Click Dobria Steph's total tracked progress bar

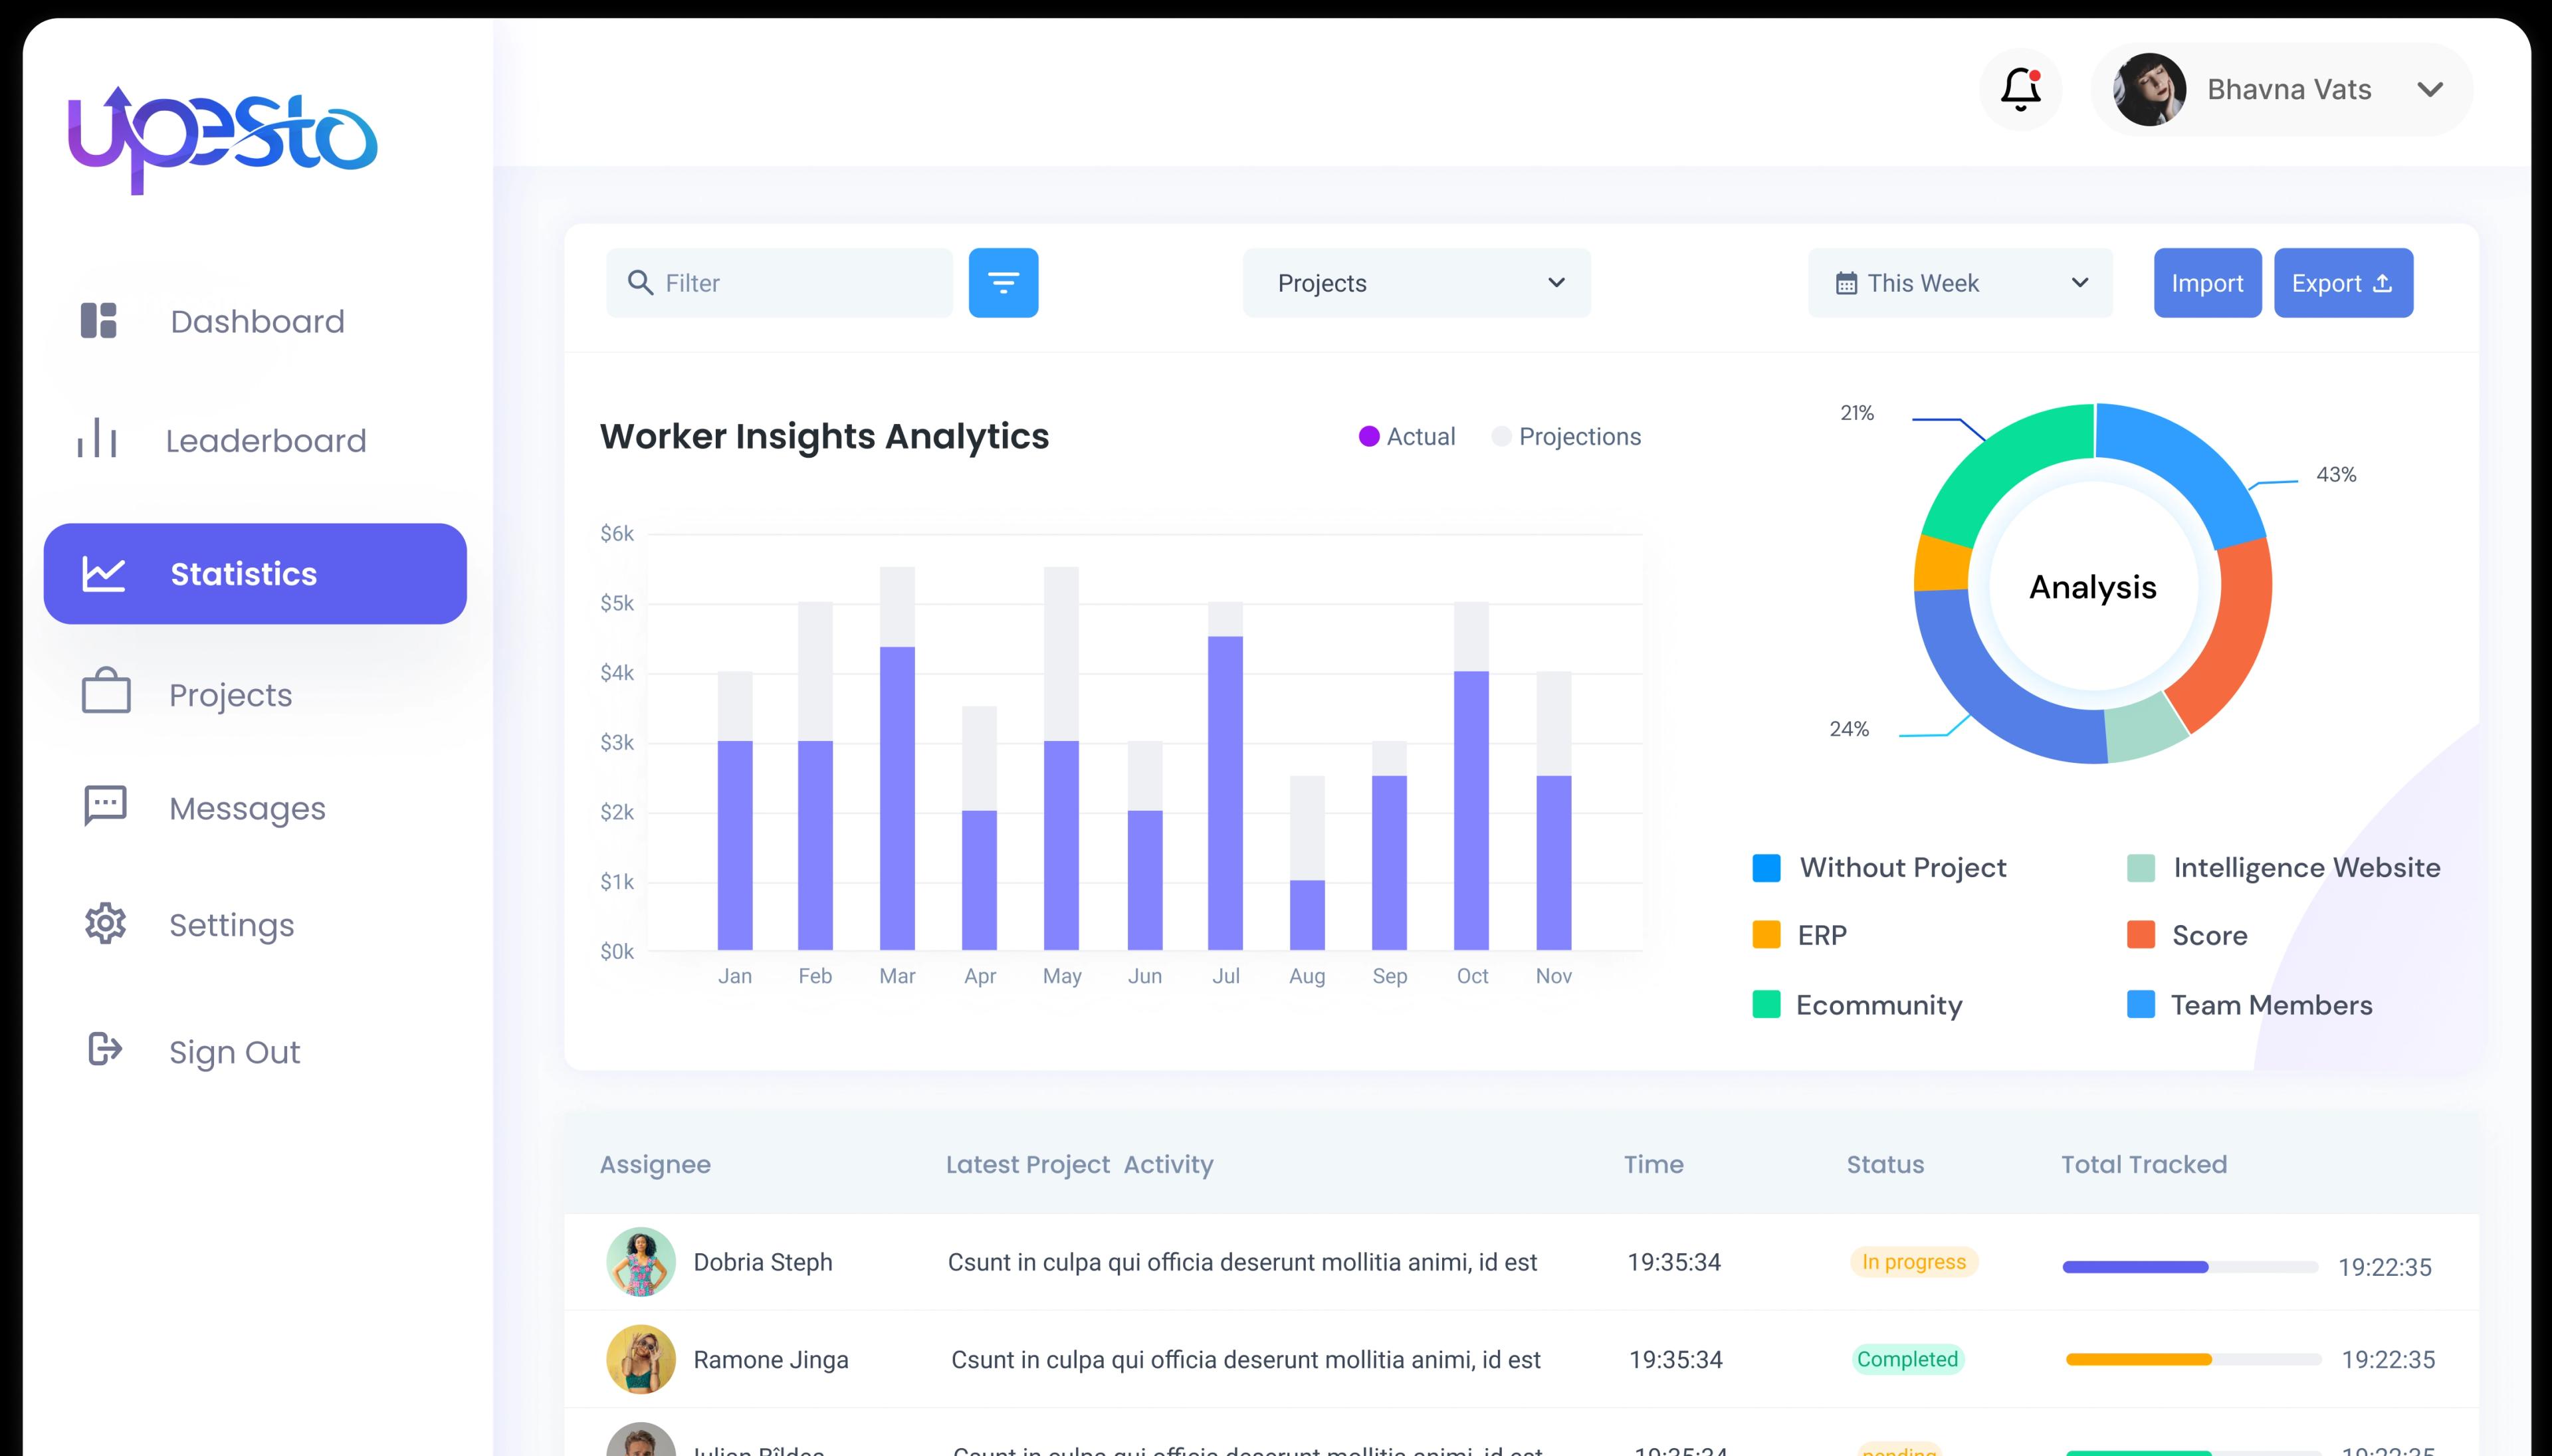2190,1267
